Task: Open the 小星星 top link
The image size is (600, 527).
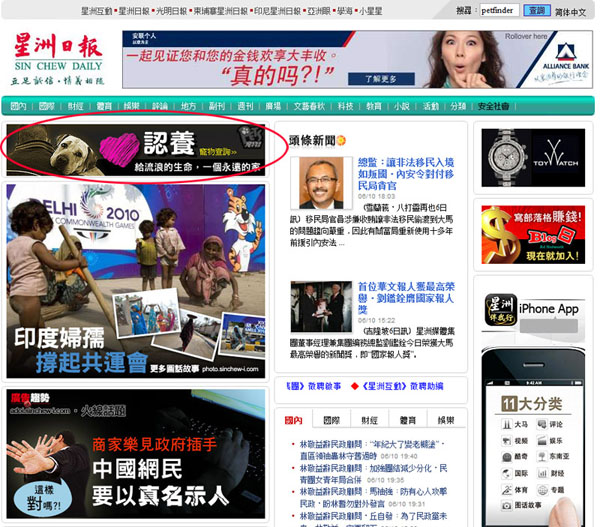Action: (x=370, y=11)
